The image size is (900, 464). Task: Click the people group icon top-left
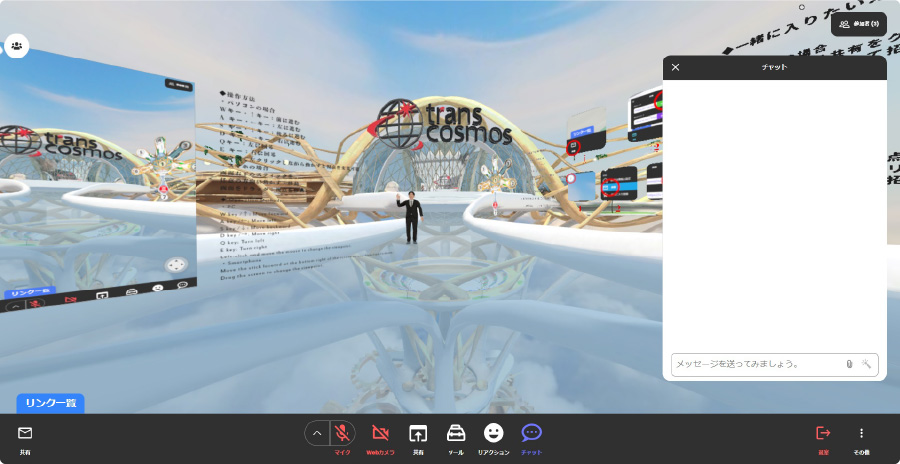[x=17, y=46]
